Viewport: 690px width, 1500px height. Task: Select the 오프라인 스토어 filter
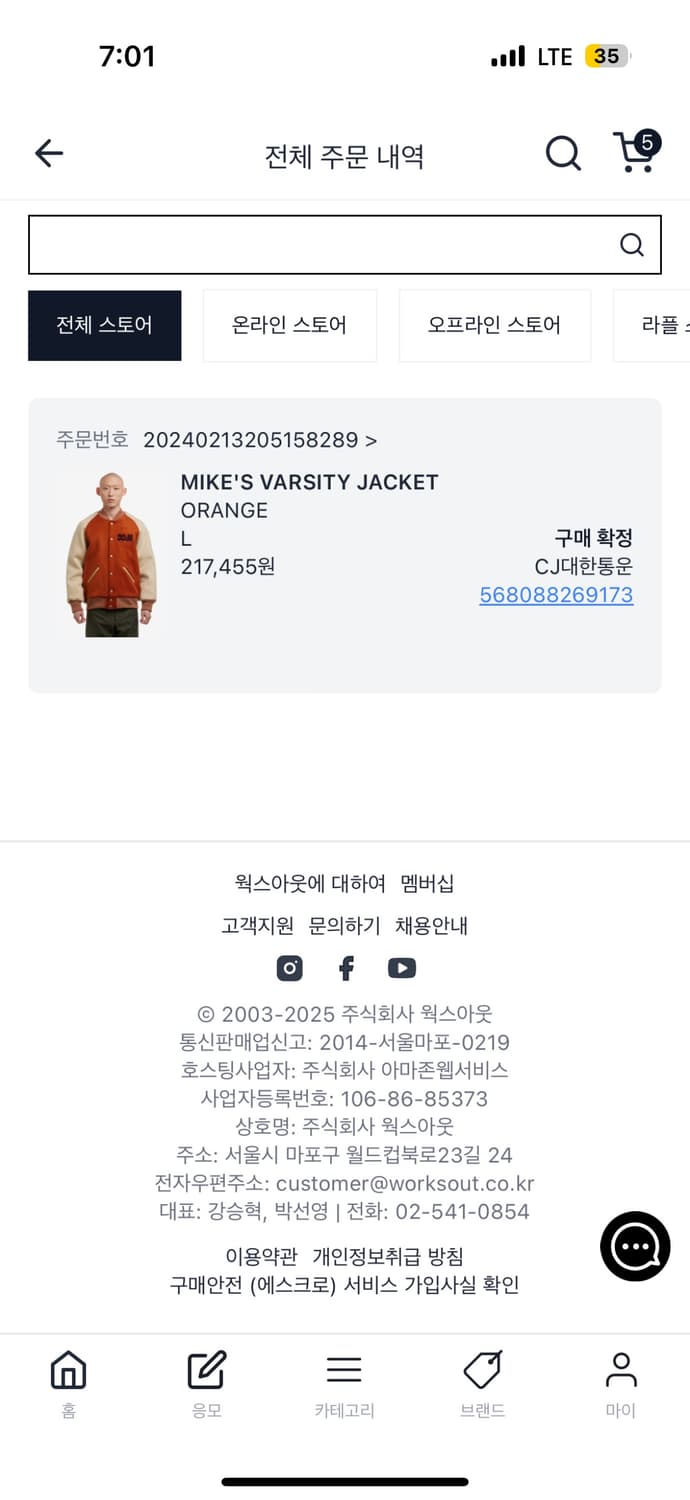pyautogui.click(x=494, y=325)
